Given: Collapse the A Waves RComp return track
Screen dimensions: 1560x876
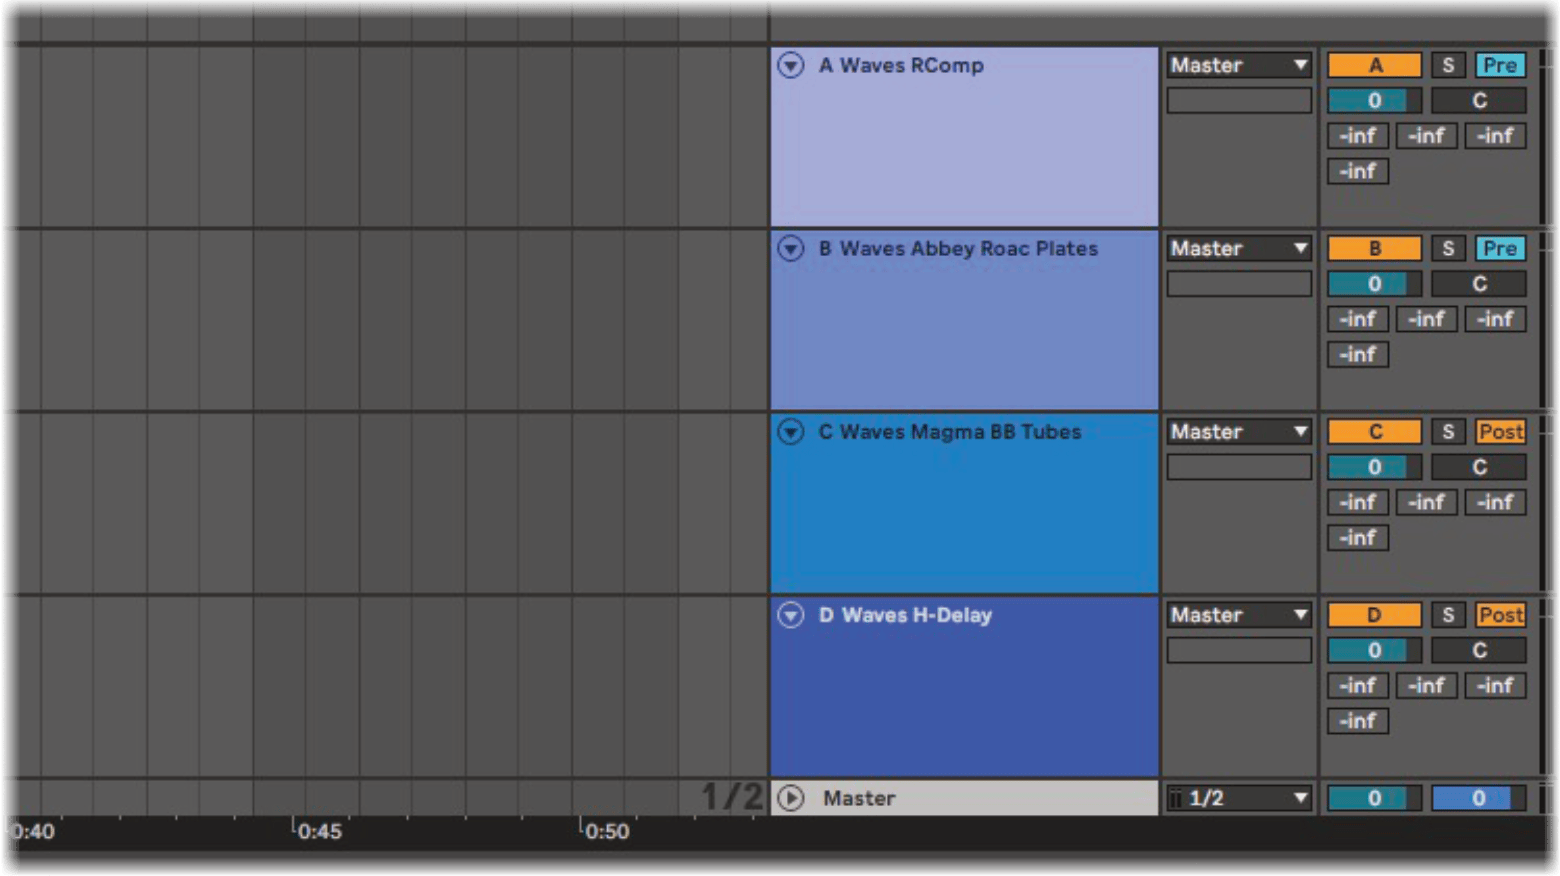Looking at the screenshot, I should (x=791, y=65).
